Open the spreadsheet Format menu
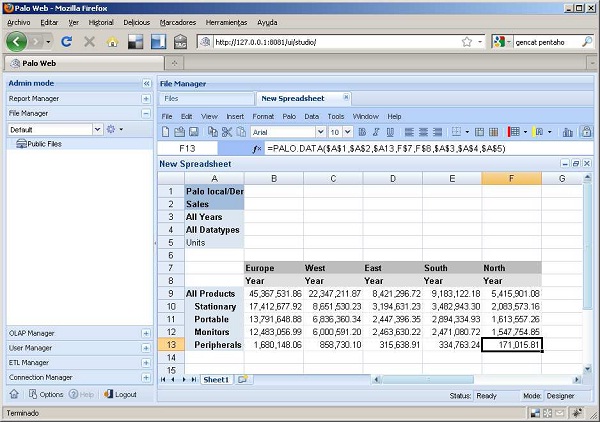600x422 pixels. coord(263,116)
